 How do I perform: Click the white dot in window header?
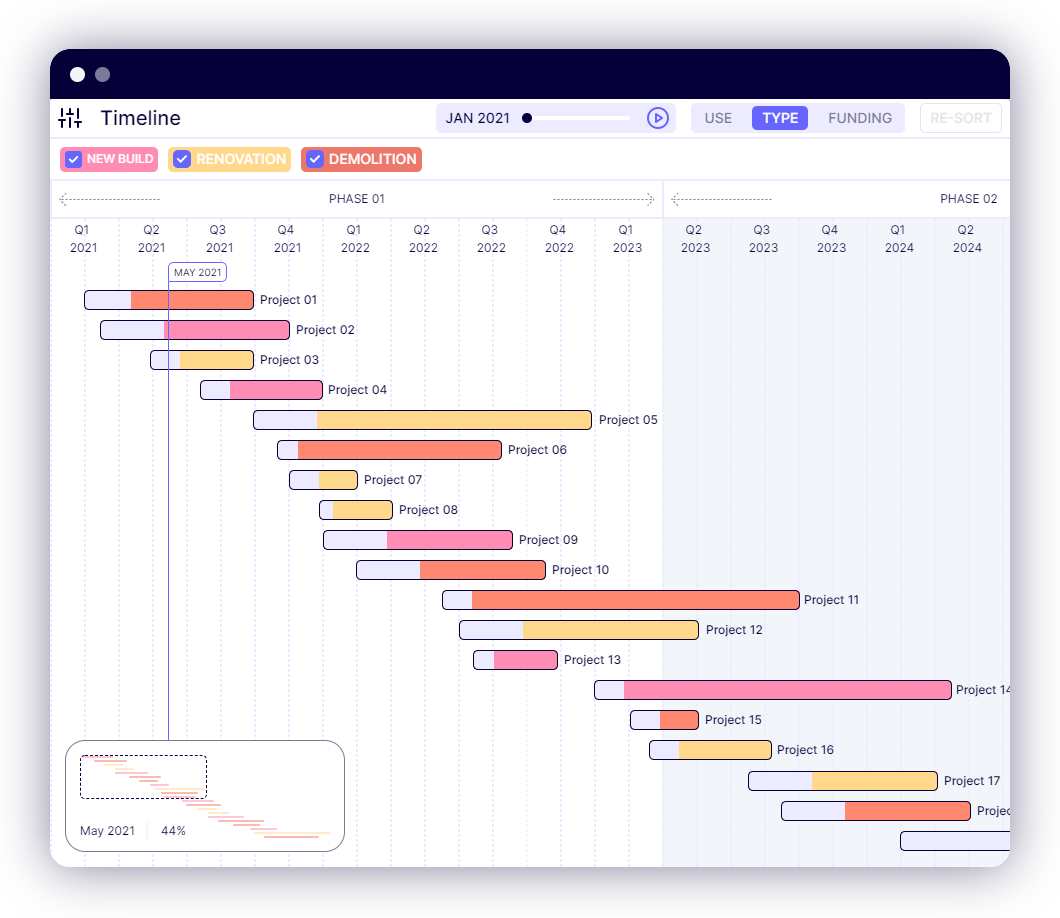point(77,75)
